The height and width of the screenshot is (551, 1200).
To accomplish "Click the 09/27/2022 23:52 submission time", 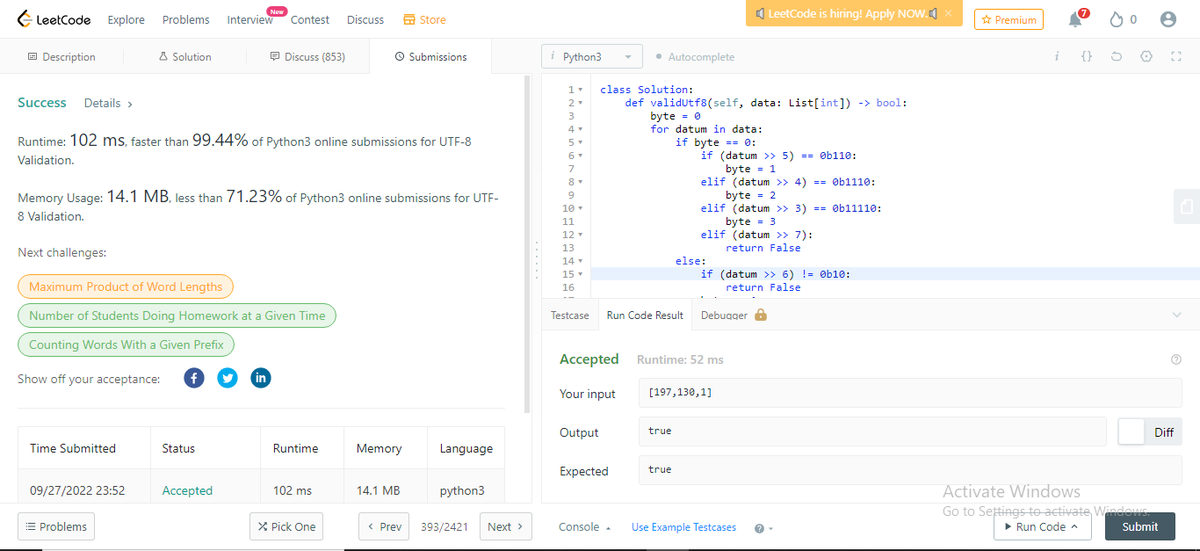I will [x=77, y=491].
